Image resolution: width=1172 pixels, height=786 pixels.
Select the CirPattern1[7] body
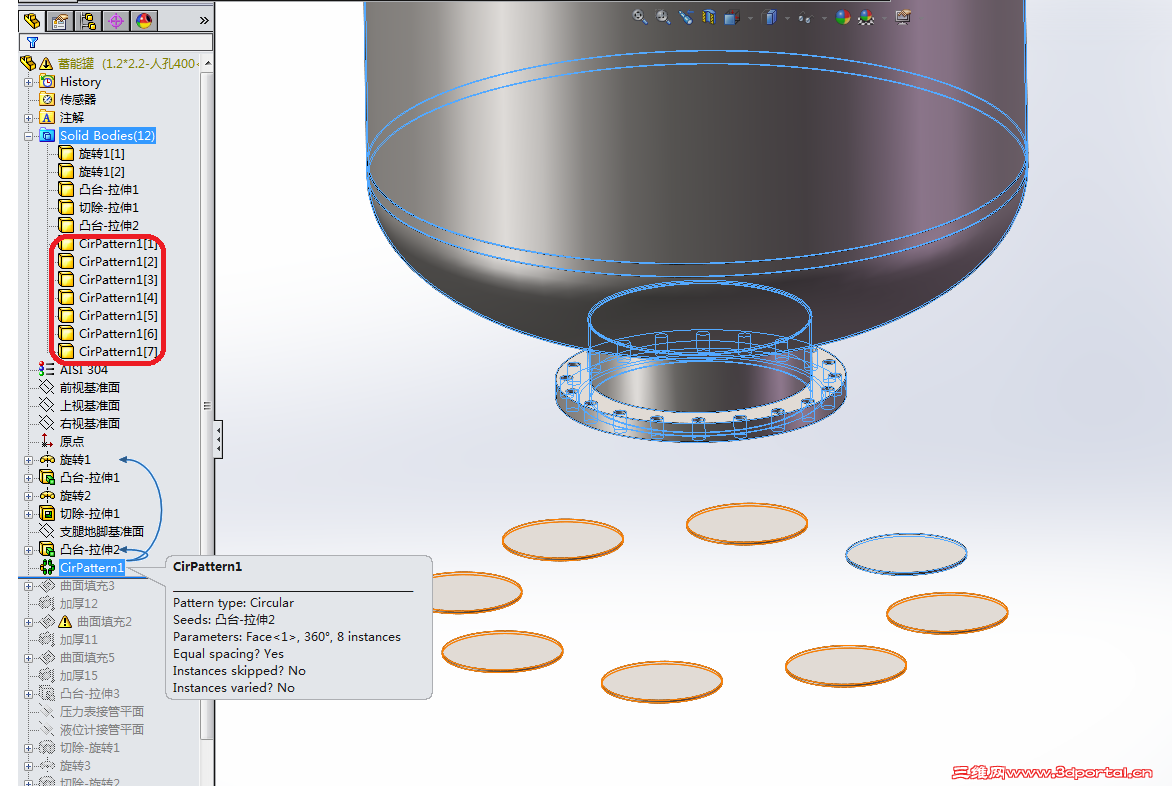(x=118, y=351)
